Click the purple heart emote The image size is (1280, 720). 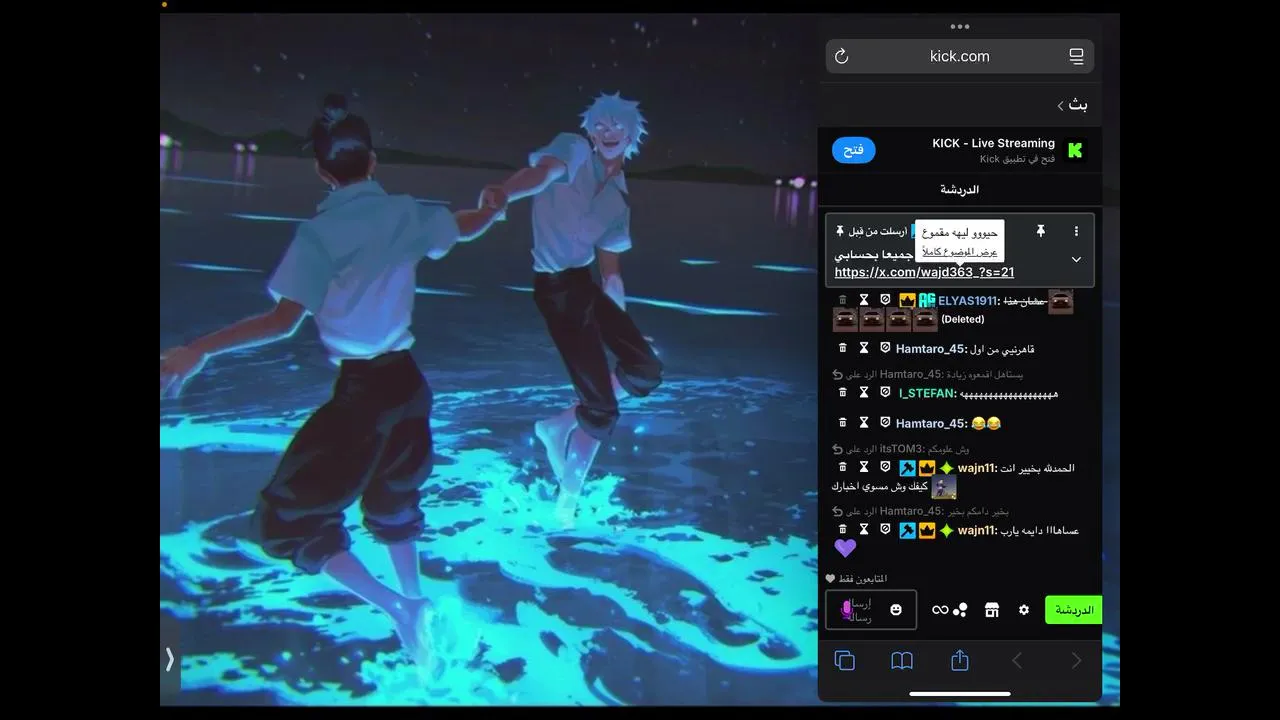coord(845,548)
